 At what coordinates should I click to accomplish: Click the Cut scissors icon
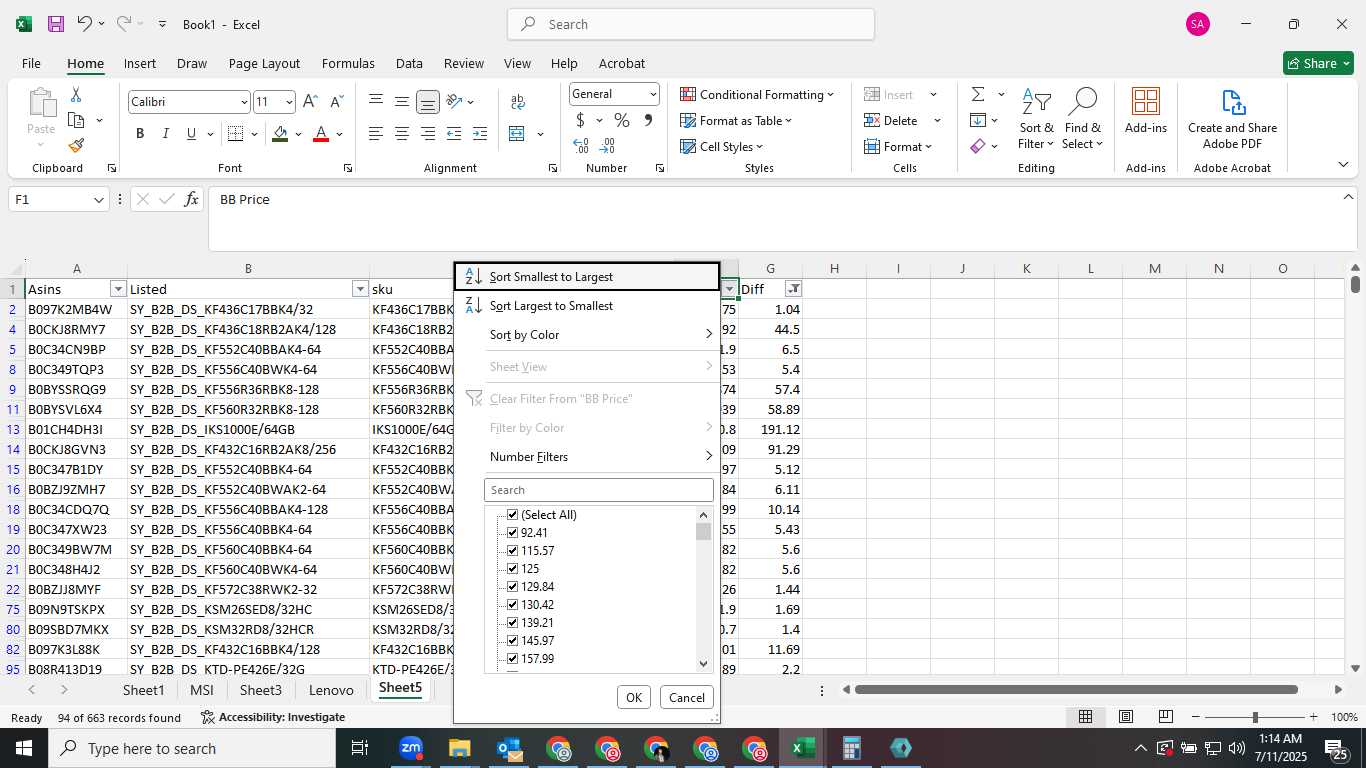[76, 95]
